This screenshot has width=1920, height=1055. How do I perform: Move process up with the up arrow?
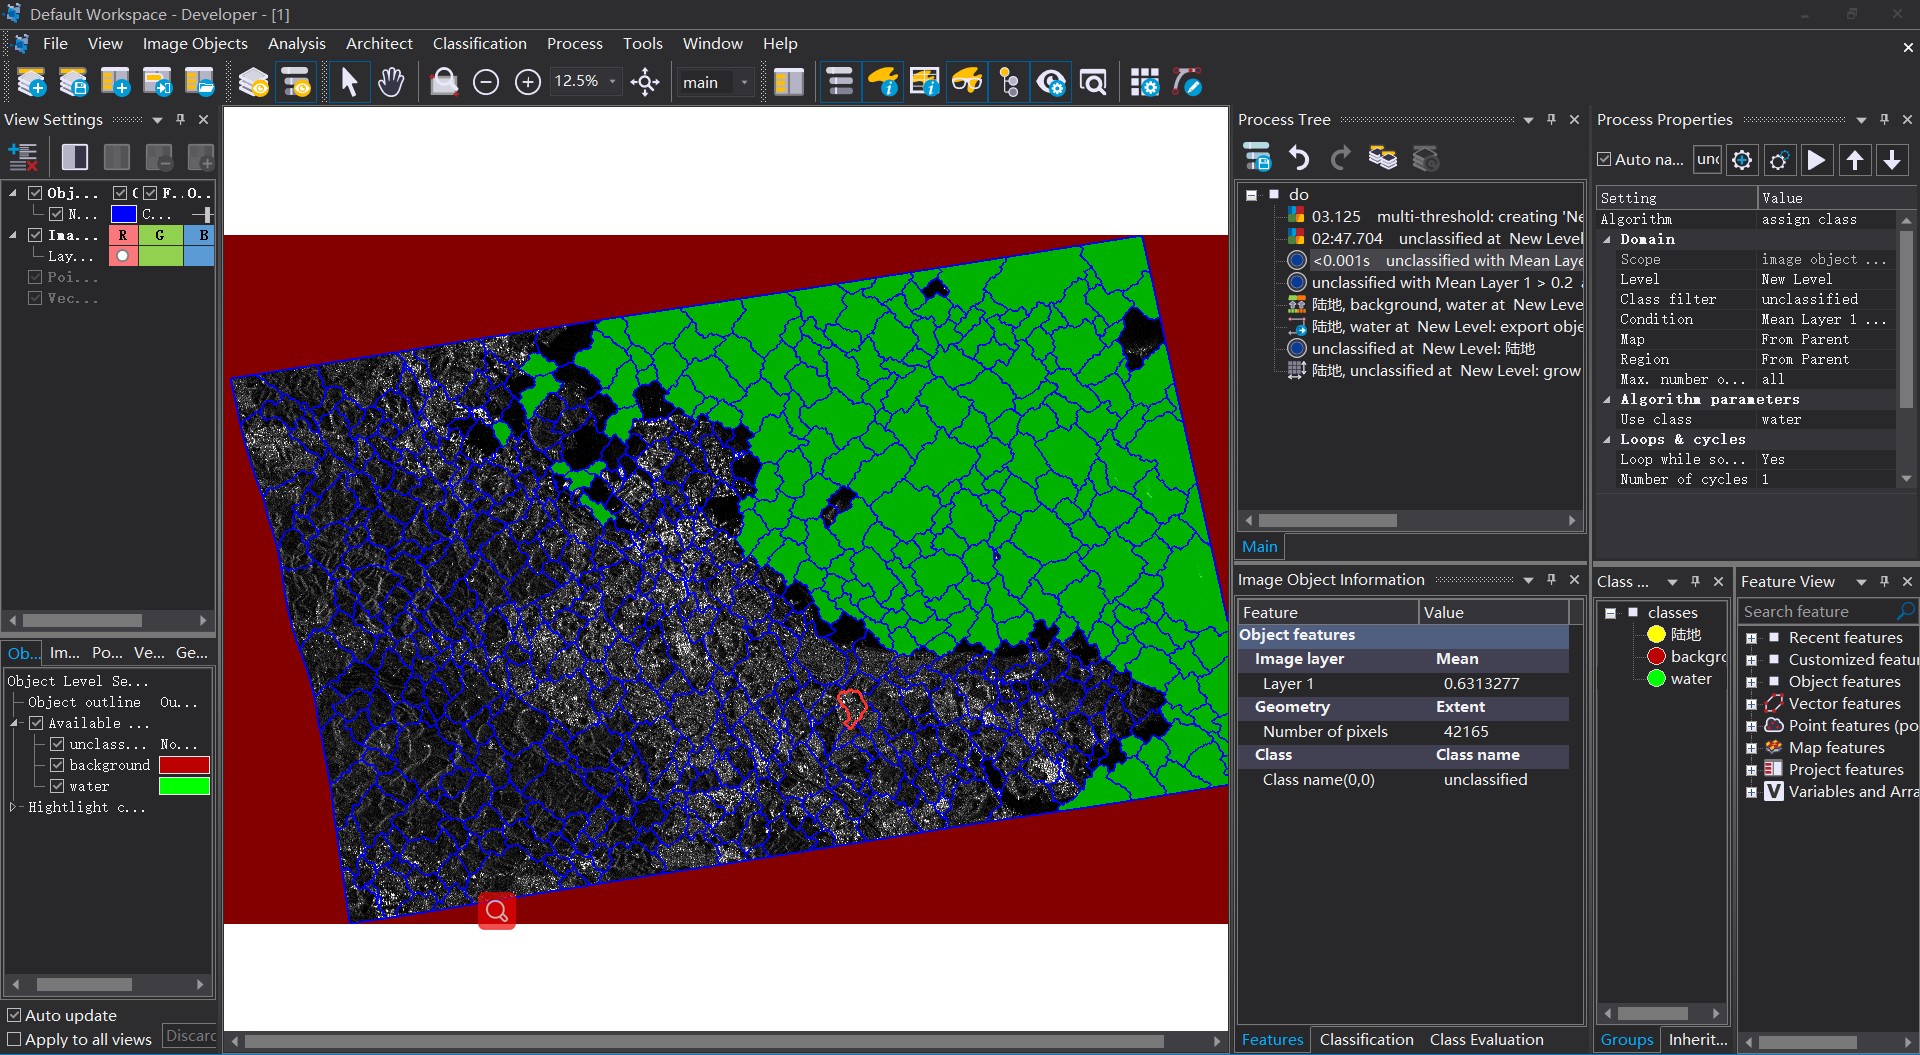tap(1855, 160)
